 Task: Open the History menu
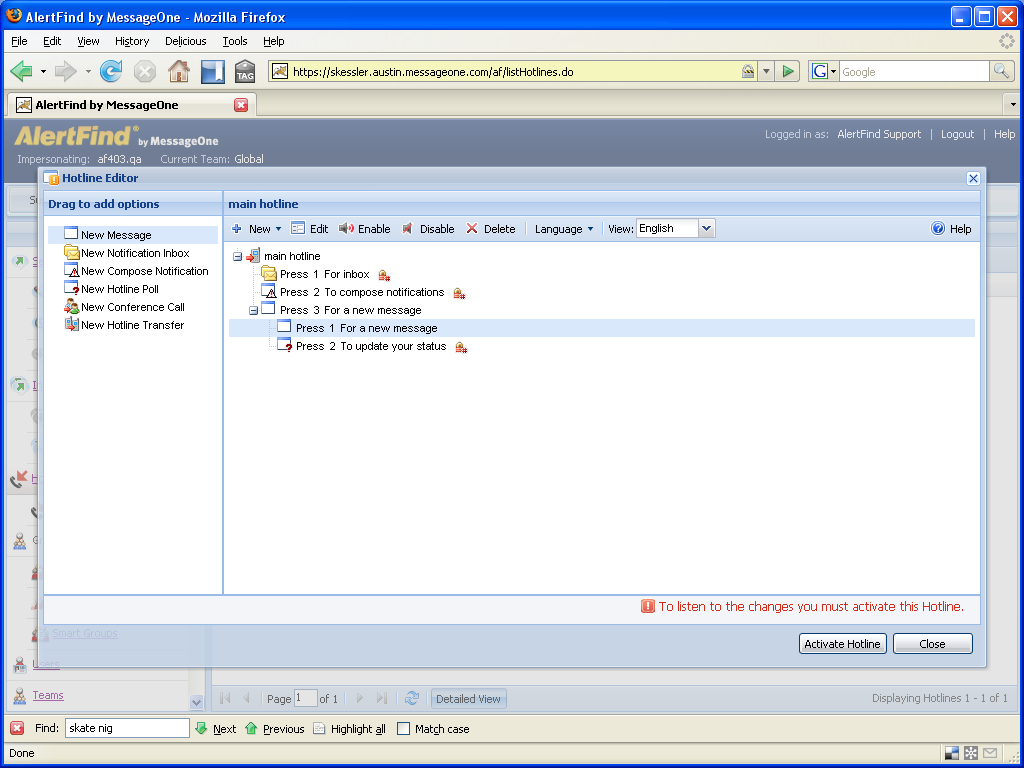tap(132, 41)
